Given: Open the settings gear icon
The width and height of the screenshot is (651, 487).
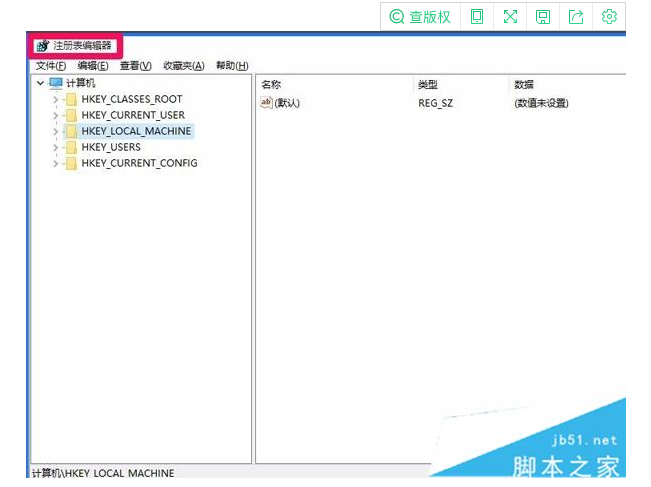Looking at the screenshot, I should tap(609, 17).
